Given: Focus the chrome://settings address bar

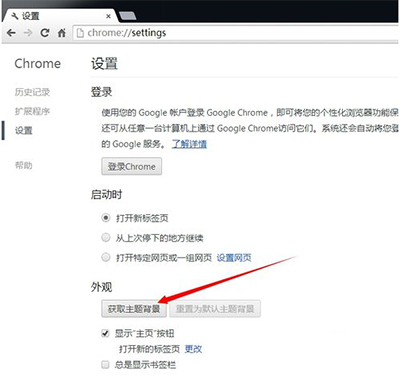Looking at the screenshot, I should pyautogui.click(x=236, y=33).
